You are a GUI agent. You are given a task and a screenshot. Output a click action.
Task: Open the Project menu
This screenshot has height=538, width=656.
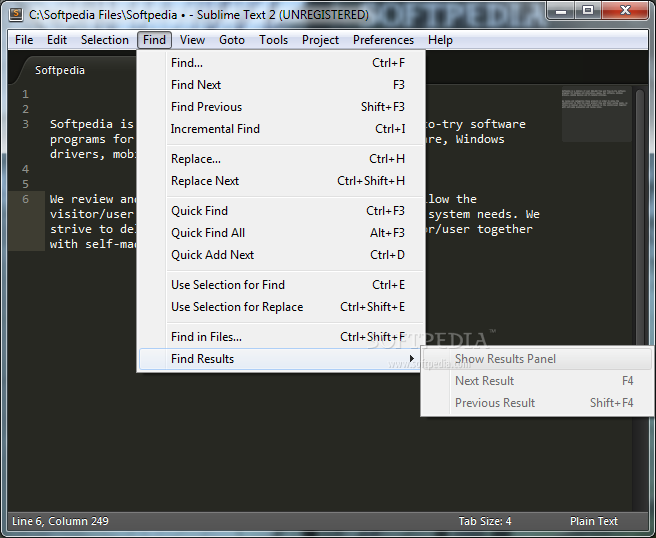320,40
